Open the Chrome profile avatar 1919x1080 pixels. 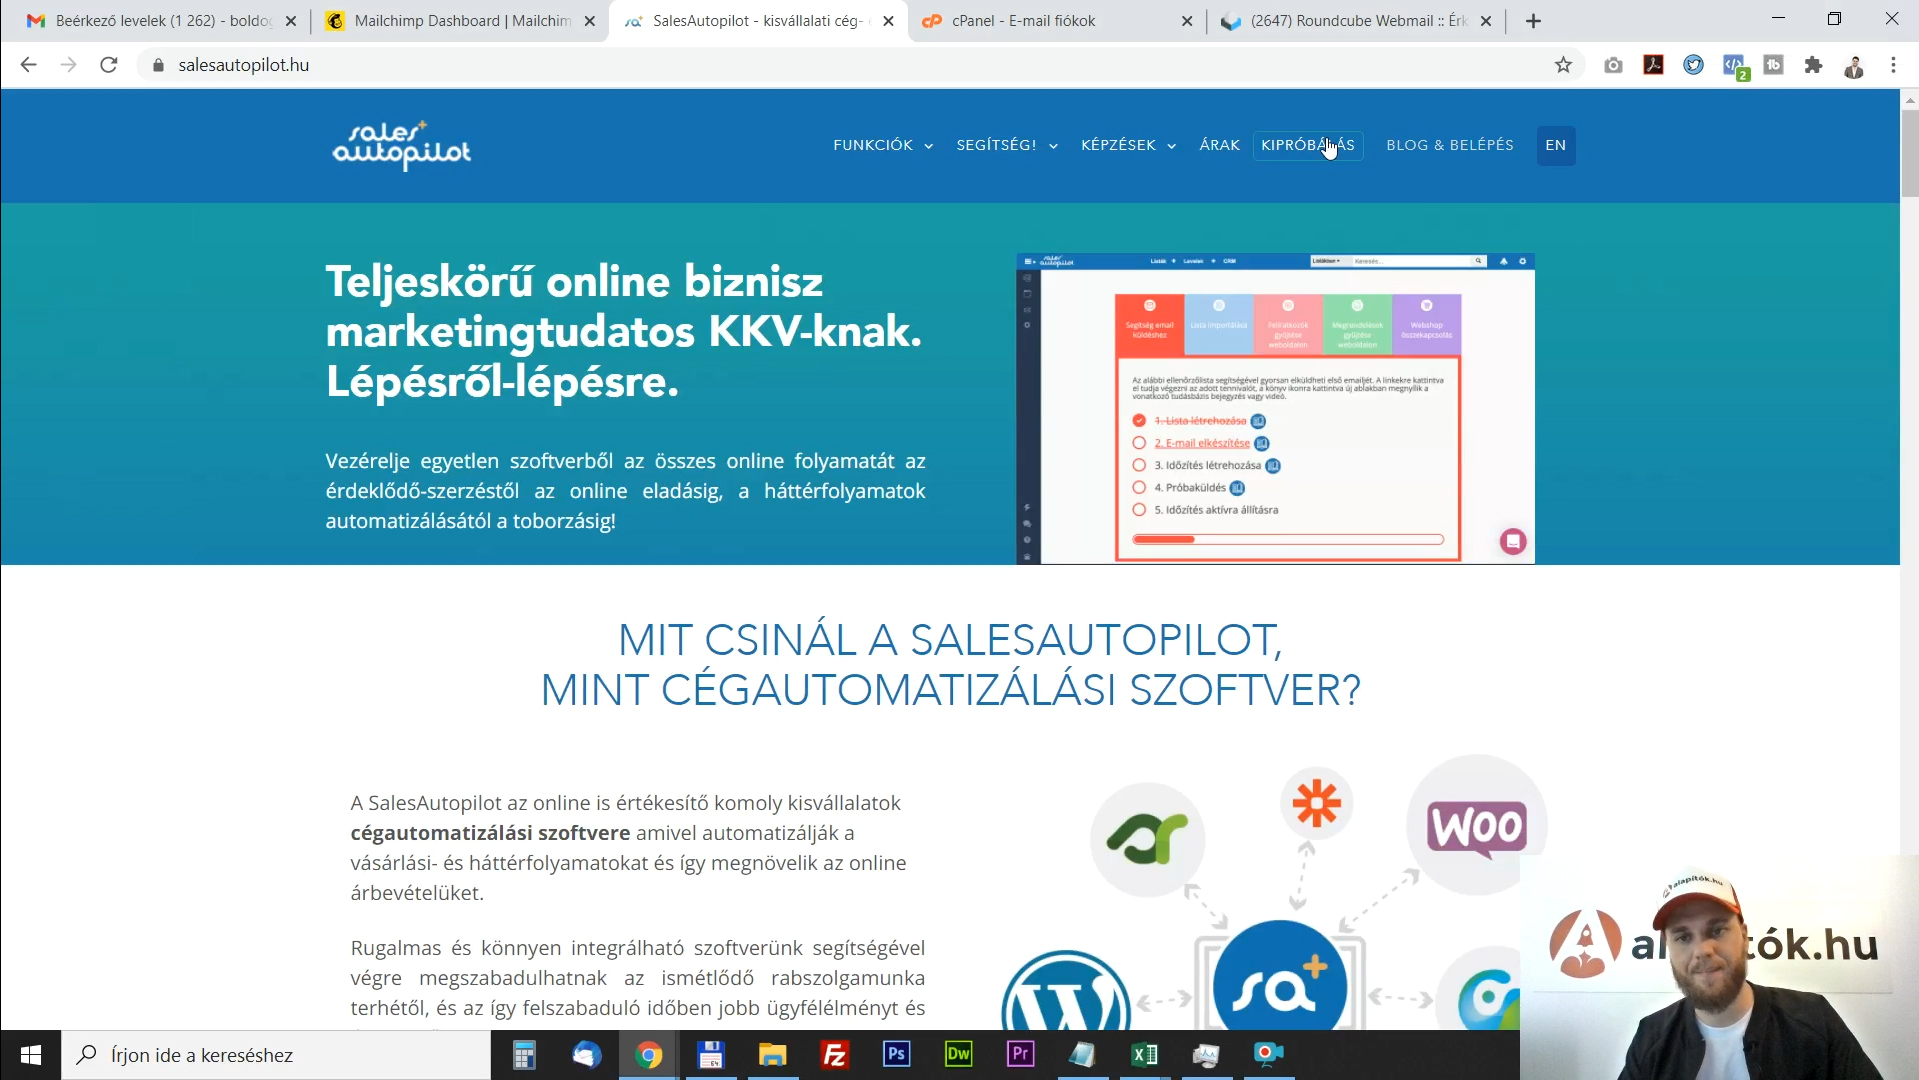(1854, 66)
